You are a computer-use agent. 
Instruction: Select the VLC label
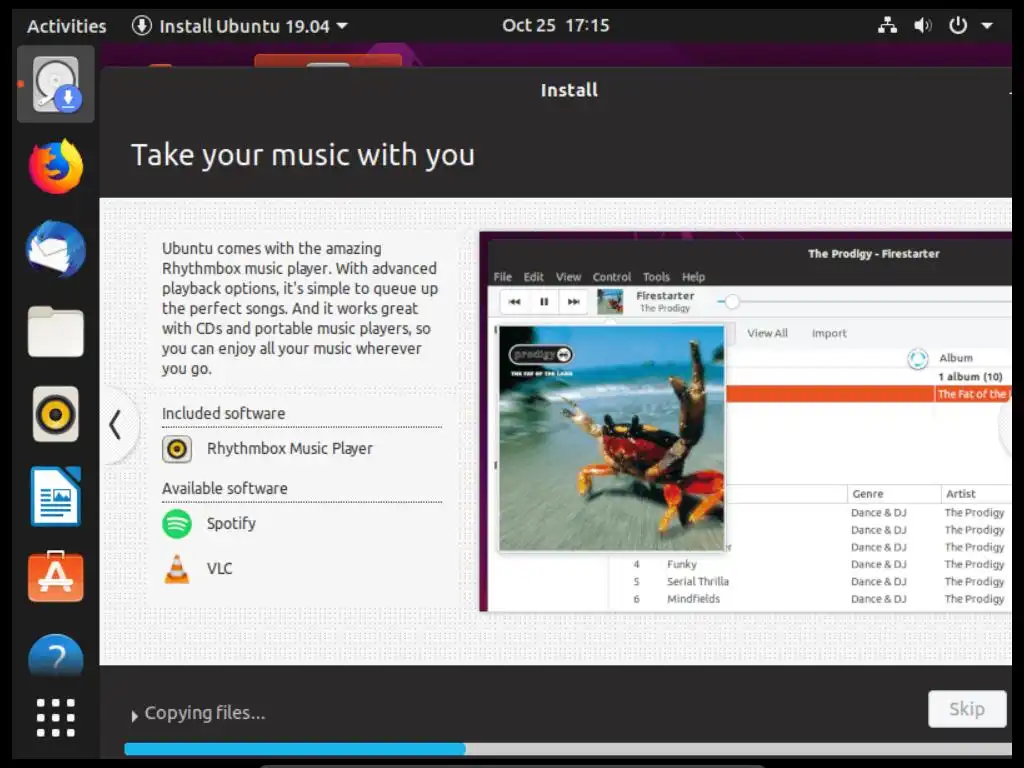point(219,569)
